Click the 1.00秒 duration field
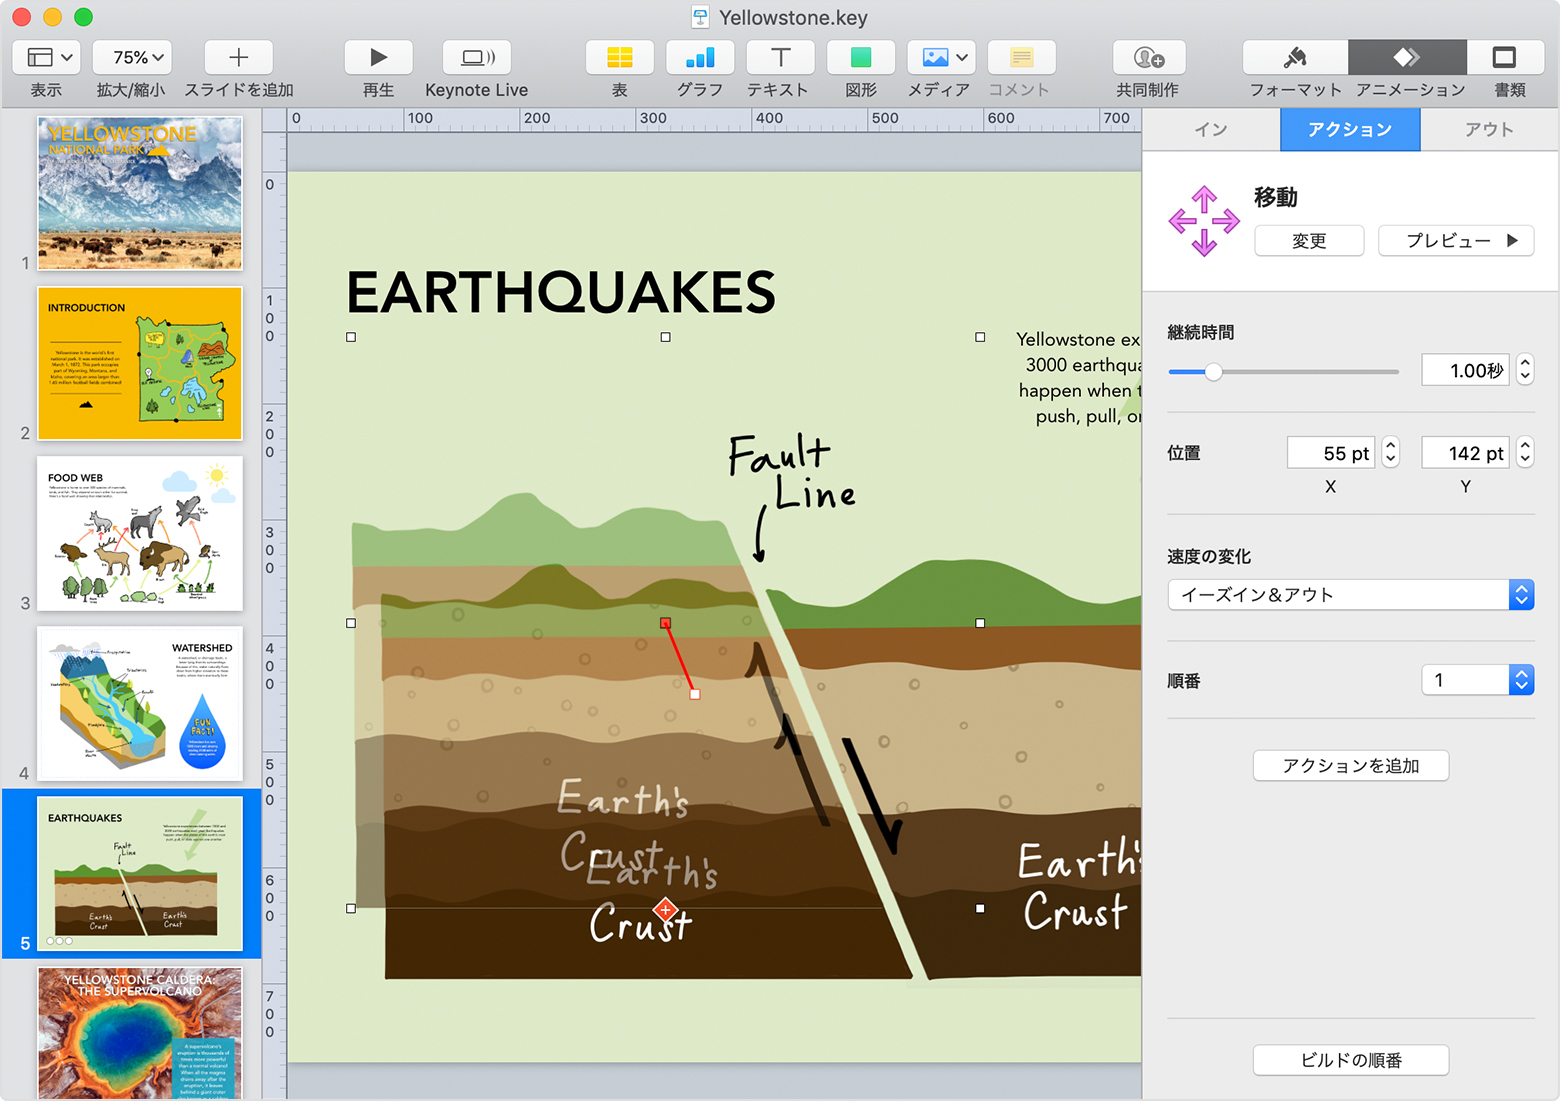This screenshot has width=1560, height=1102. pos(1465,371)
